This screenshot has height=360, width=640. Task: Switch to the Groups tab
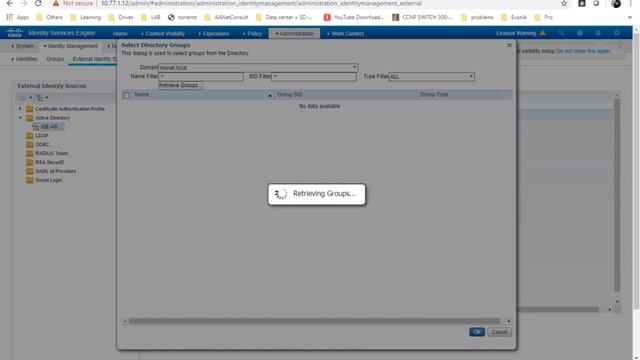[x=55, y=59]
